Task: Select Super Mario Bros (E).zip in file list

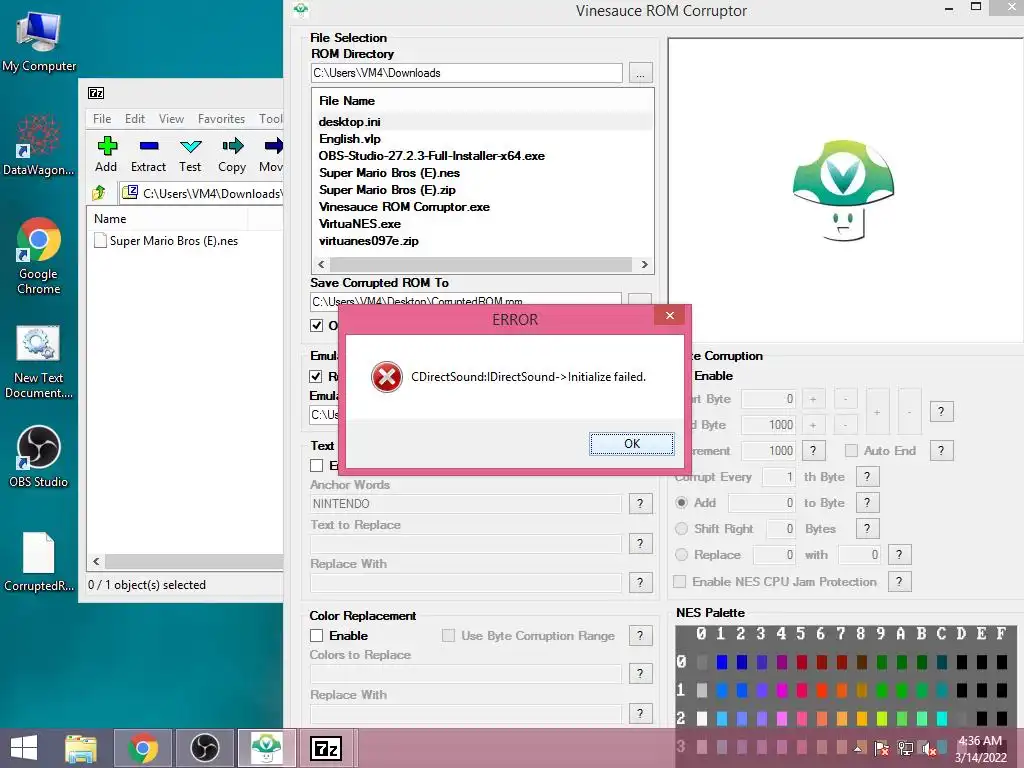Action: click(387, 190)
